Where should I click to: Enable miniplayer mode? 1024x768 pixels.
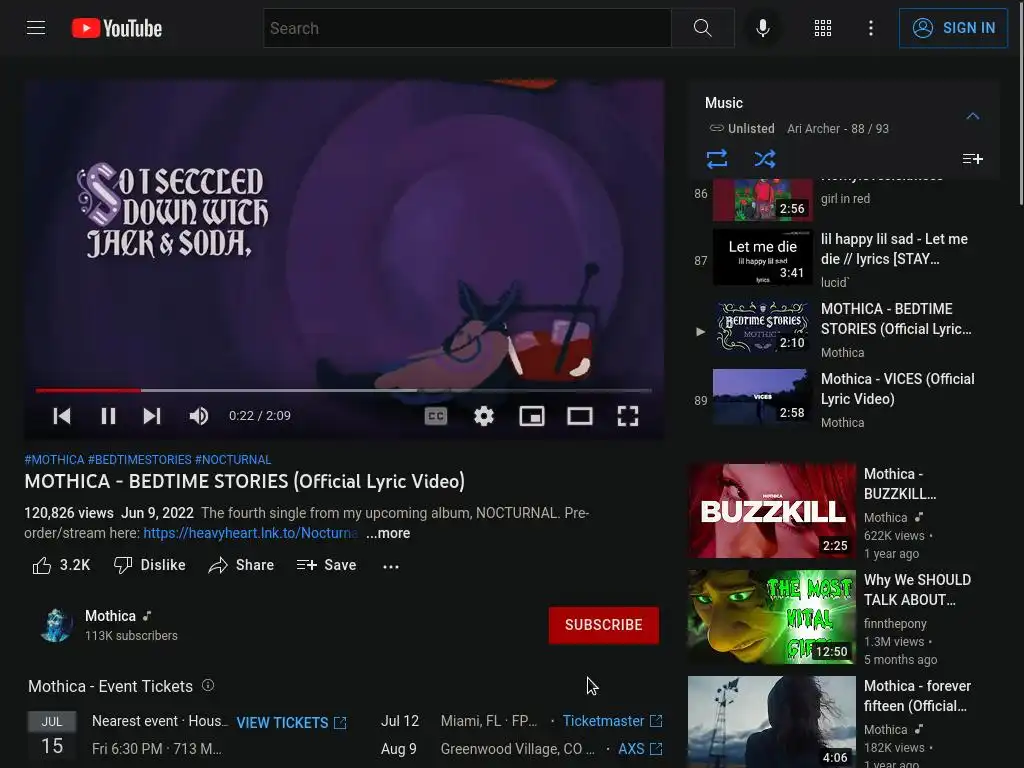click(532, 416)
